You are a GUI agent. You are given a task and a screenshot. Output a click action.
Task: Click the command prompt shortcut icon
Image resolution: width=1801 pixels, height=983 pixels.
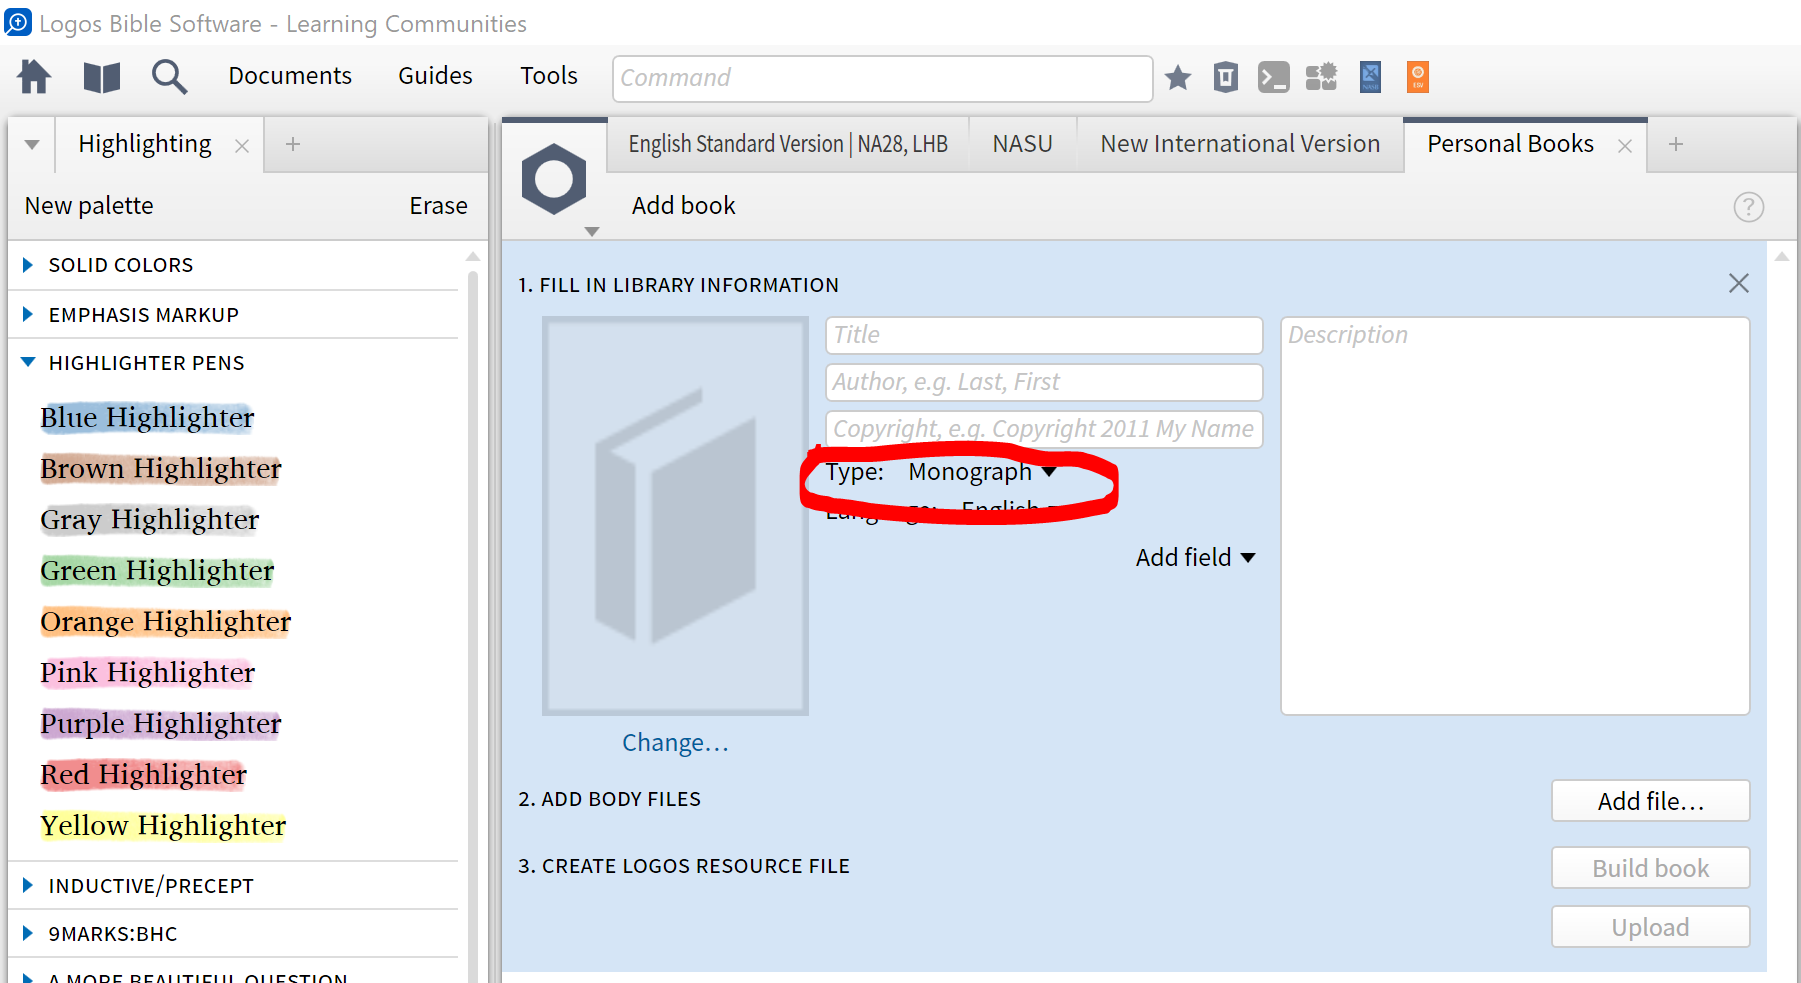coord(1273,77)
